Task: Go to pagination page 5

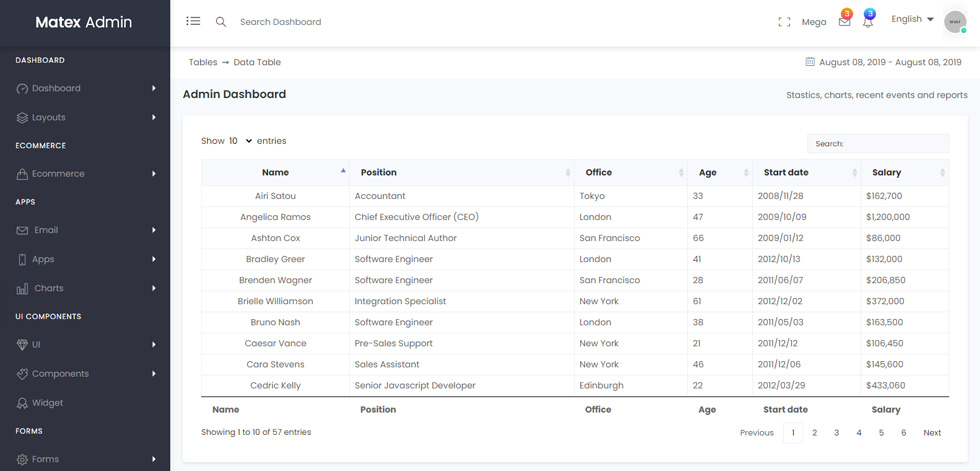Action: coord(881,432)
